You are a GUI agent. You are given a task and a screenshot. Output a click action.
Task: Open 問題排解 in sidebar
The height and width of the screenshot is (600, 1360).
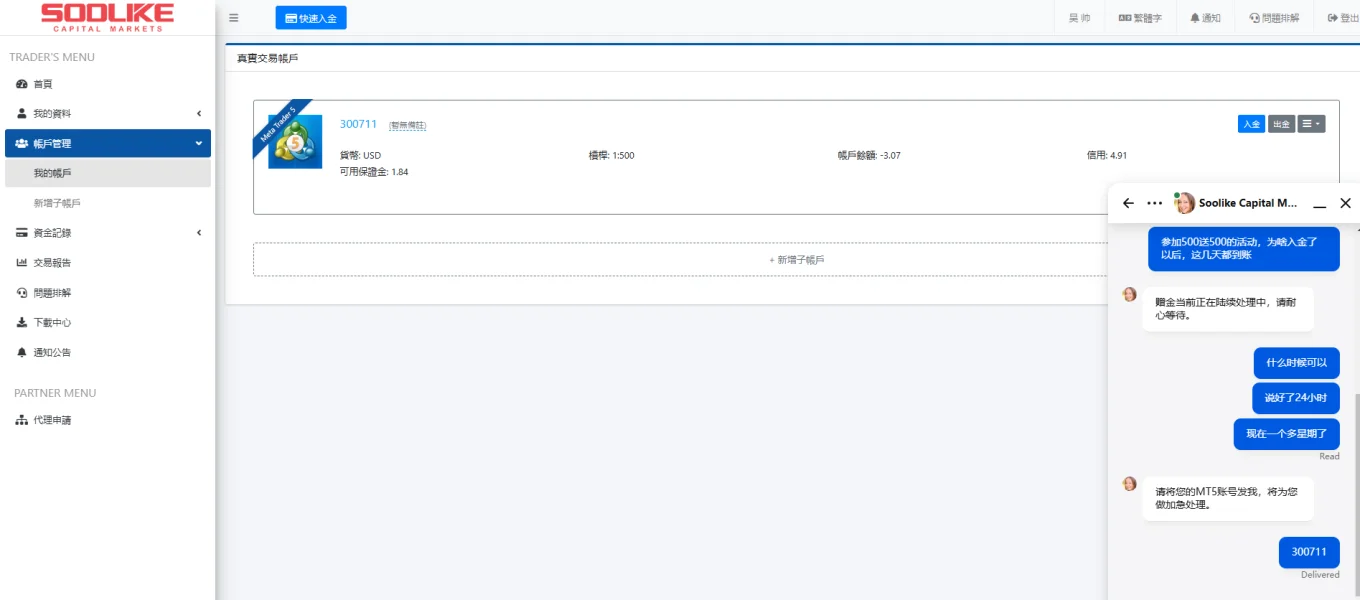52,293
